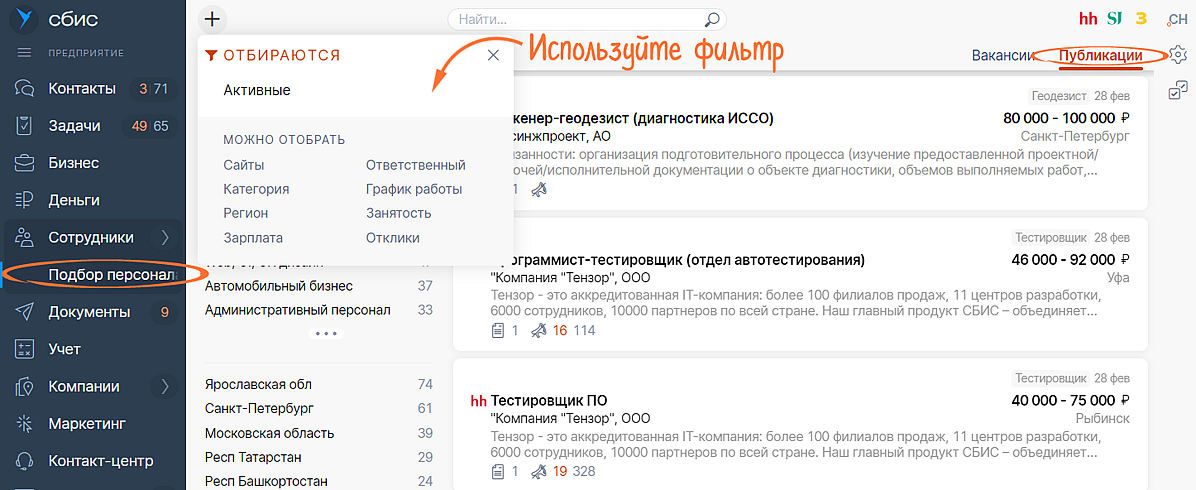Expand more categories with the ellipsis button
1196x490 pixels.
pos(323,333)
